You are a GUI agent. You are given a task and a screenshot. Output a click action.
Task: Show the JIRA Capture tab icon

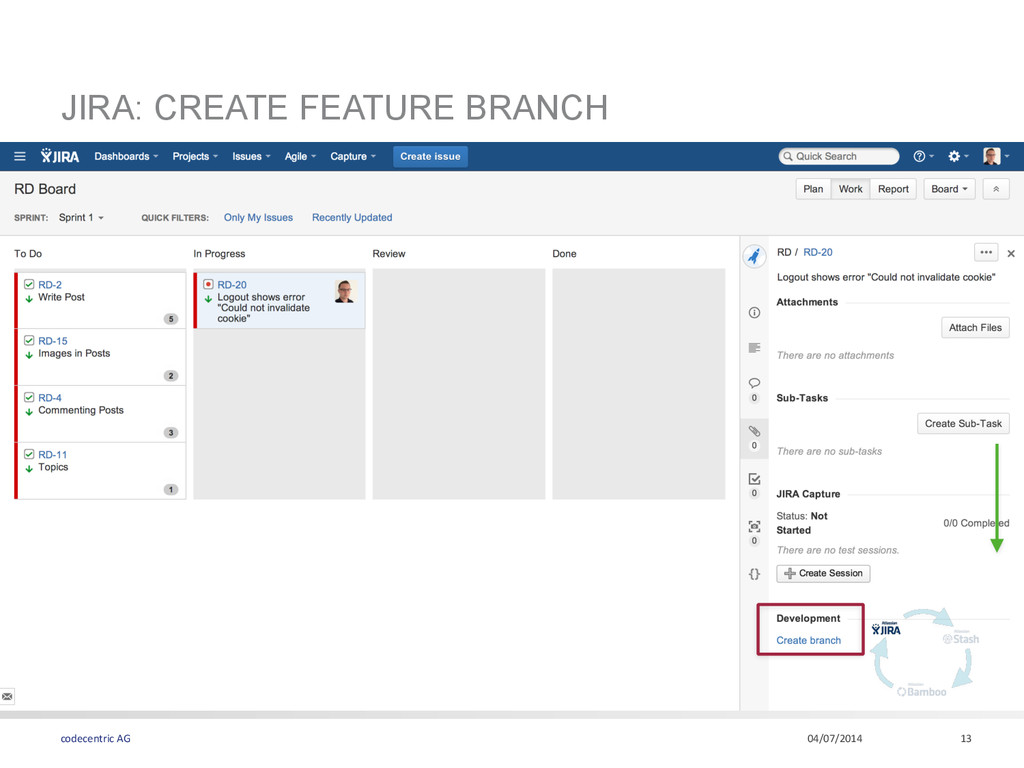click(754, 526)
